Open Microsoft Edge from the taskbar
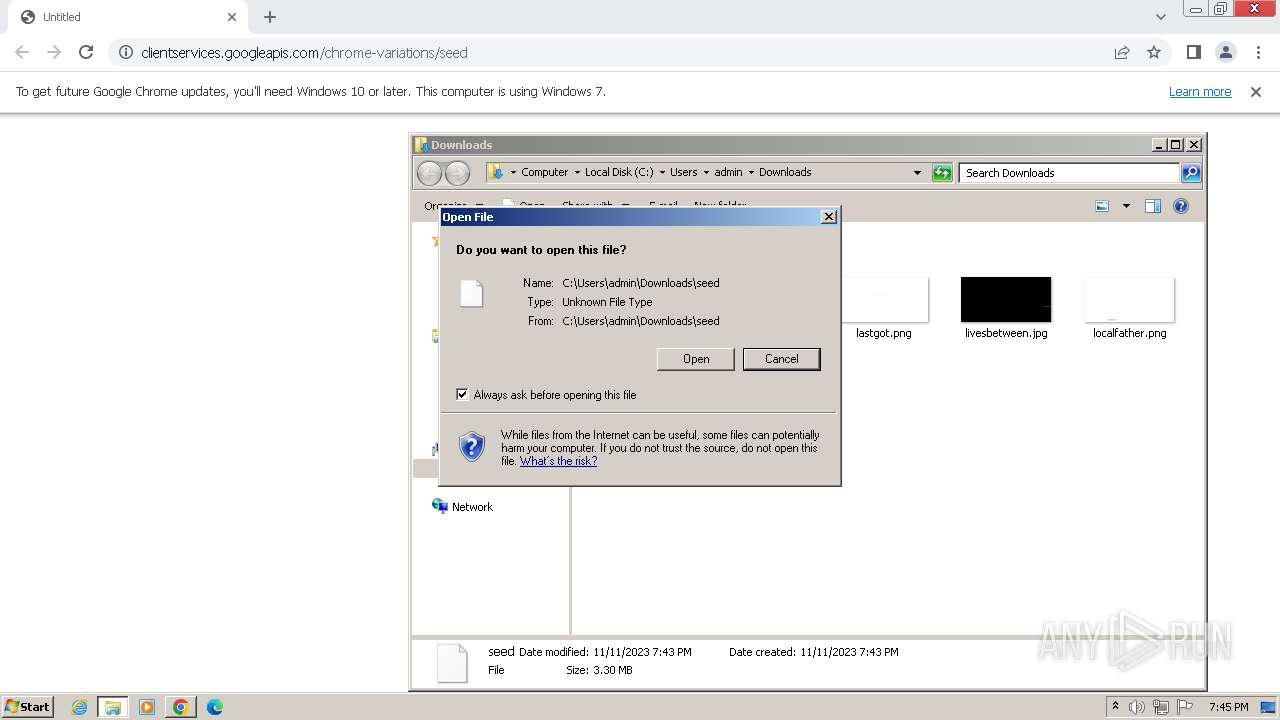This screenshot has height=720, width=1280. pyautogui.click(x=214, y=707)
